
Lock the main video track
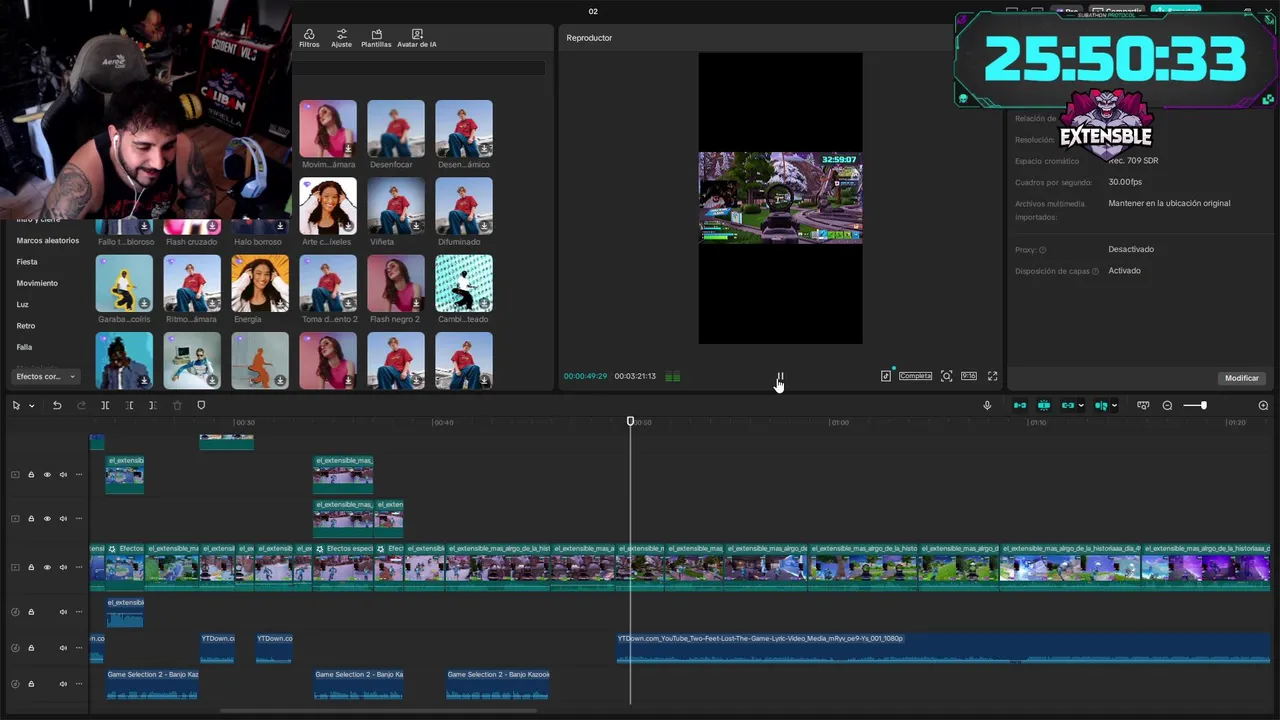click(31, 567)
